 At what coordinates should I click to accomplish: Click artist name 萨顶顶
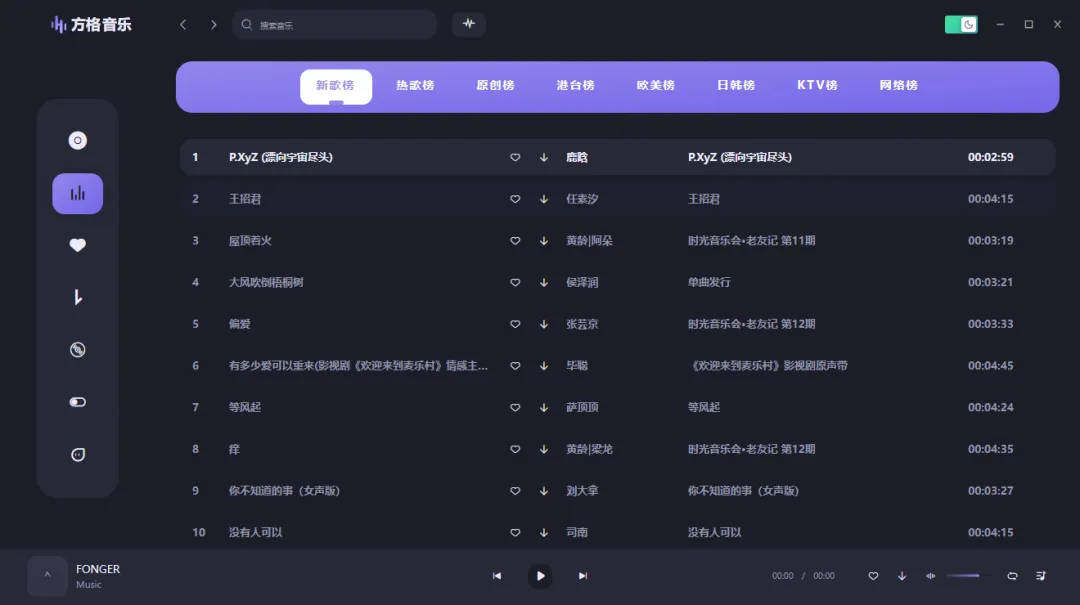tap(582, 407)
